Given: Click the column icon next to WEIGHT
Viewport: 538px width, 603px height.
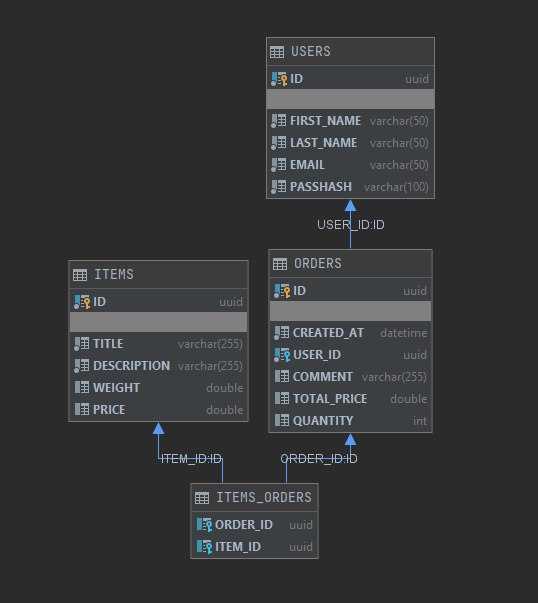Looking at the screenshot, I should click(82, 387).
